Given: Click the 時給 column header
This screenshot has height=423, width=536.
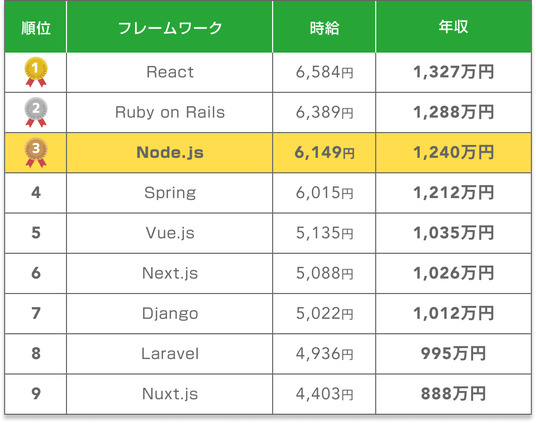Looking at the screenshot, I should click(x=324, y=27).
